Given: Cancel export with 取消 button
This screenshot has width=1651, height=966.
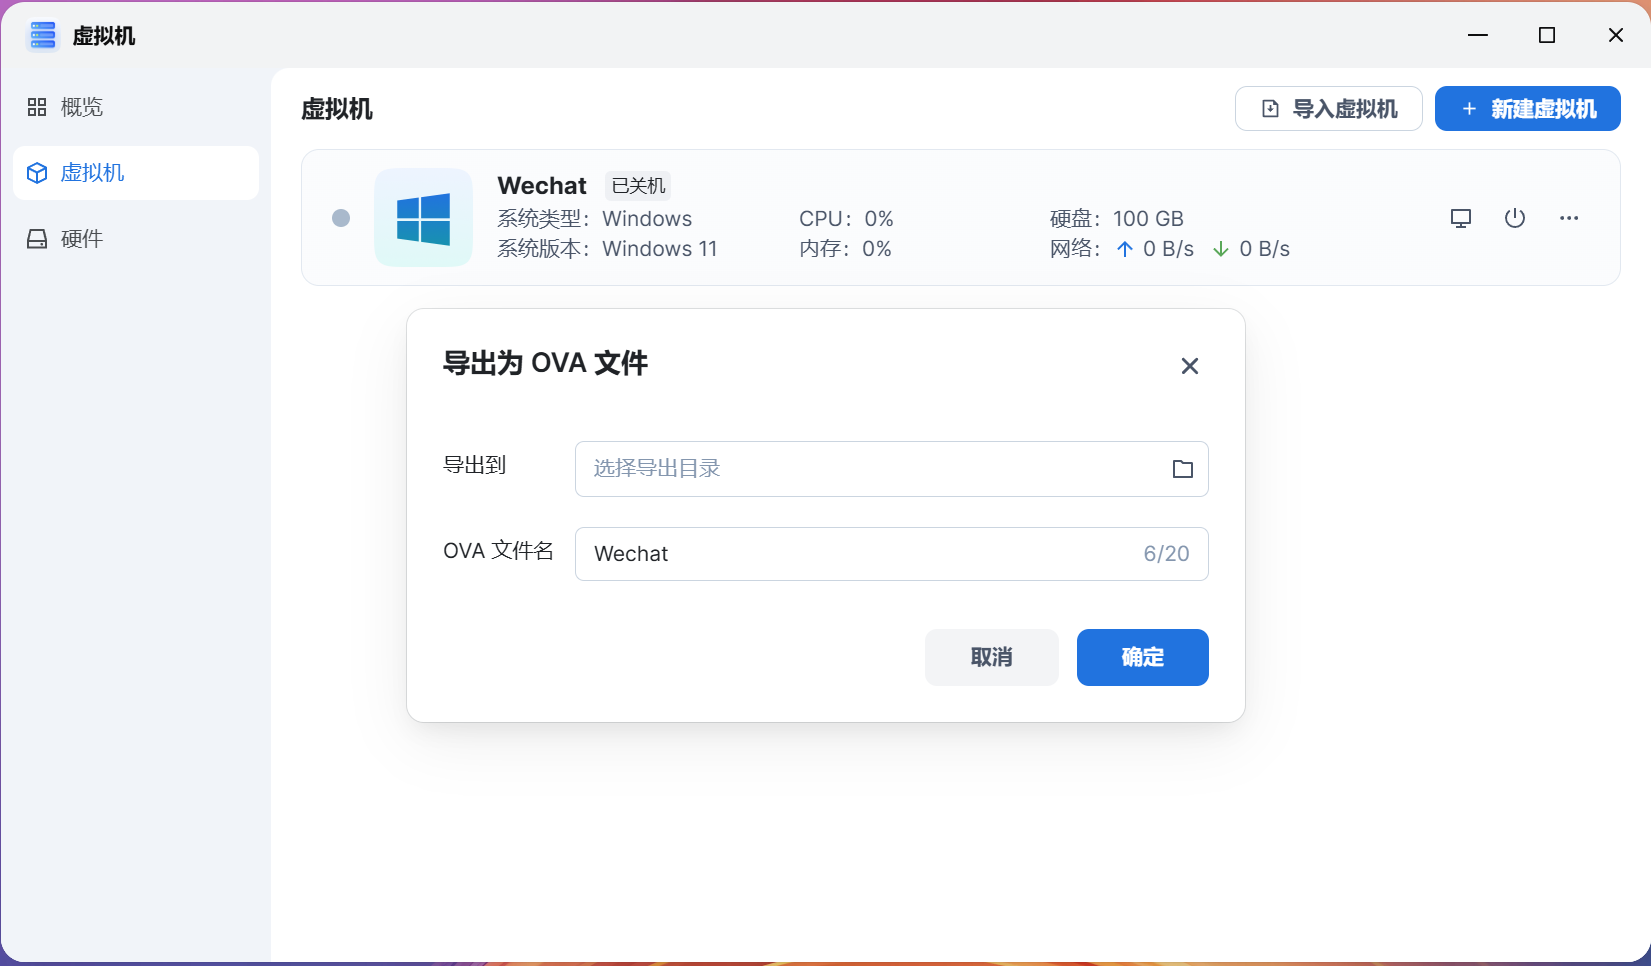Looking at the screenshot, I should [x=991, y=657].
